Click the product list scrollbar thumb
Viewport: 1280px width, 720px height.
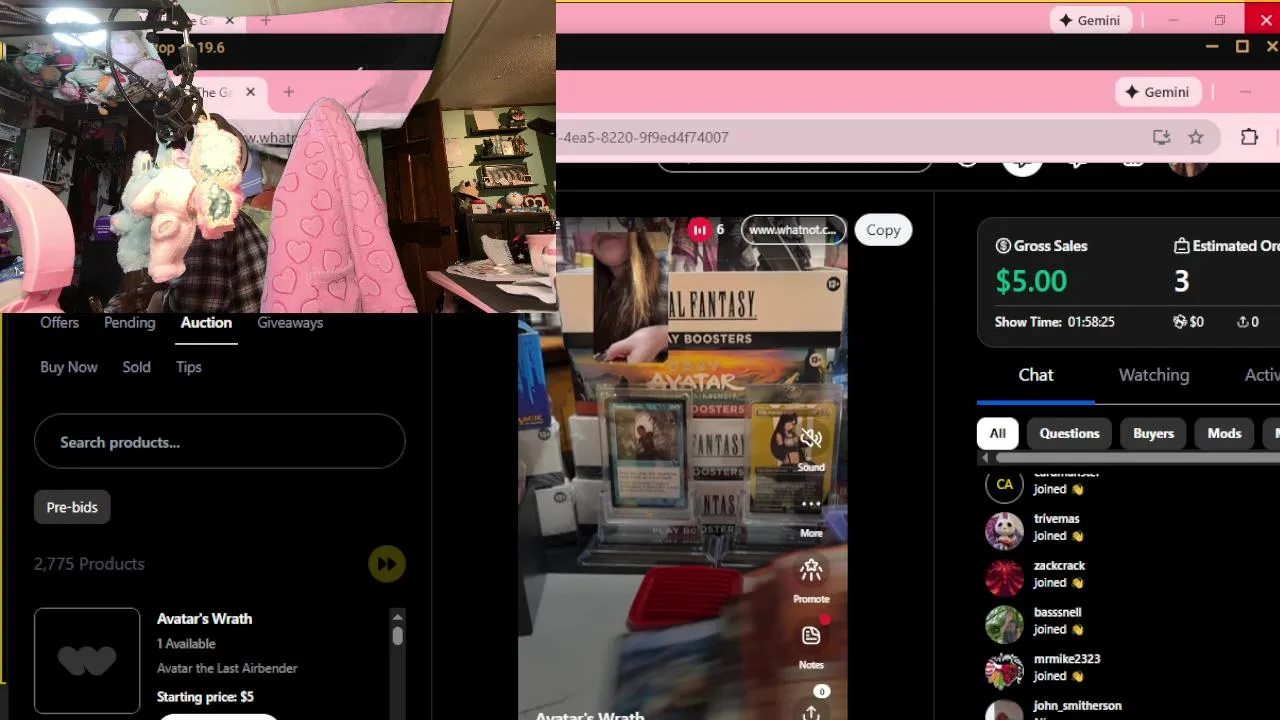pyautogui.click(x=397, y=635)
